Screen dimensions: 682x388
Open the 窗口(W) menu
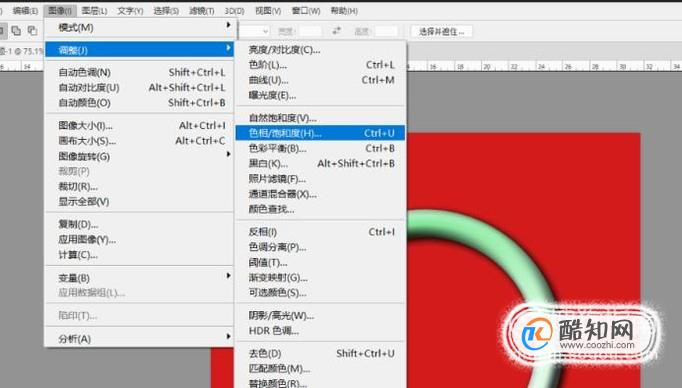click(x=306, y=10)
